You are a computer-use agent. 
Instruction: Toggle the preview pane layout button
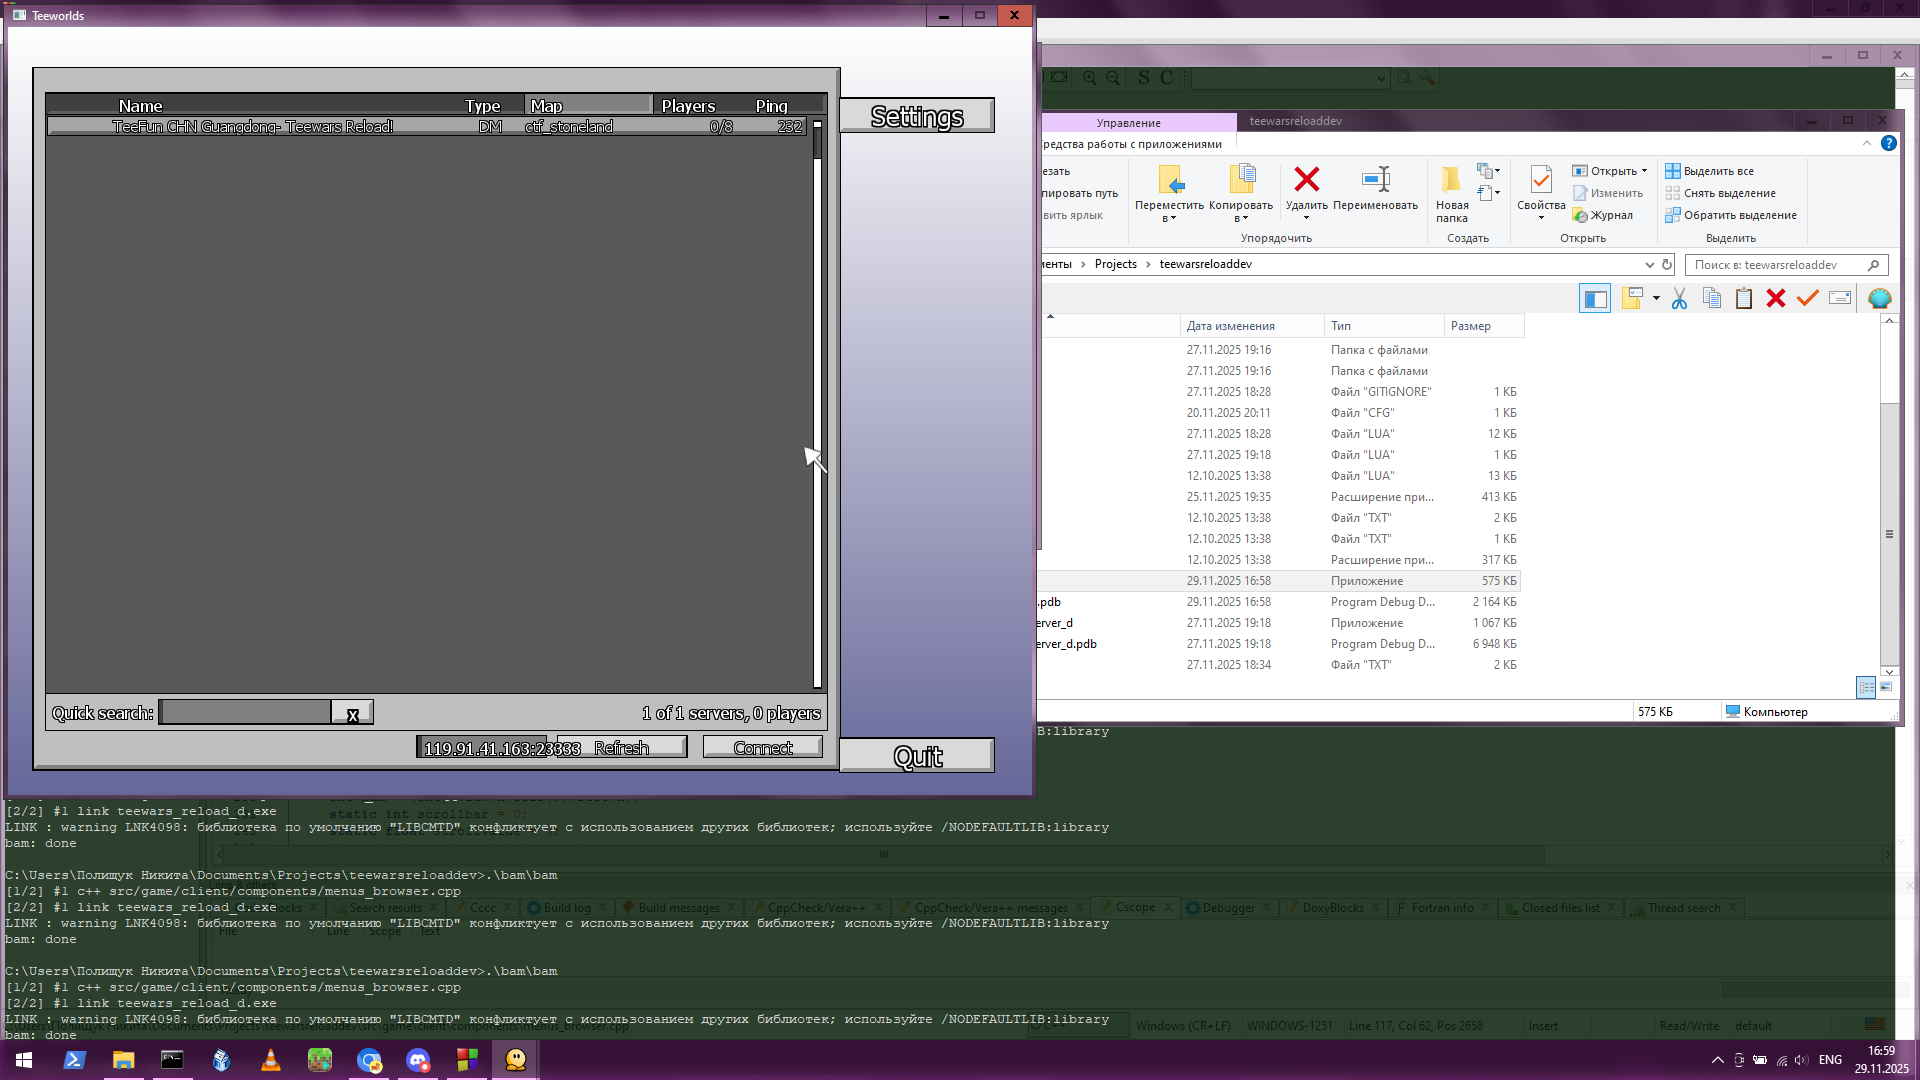[x=1595, y=298]
